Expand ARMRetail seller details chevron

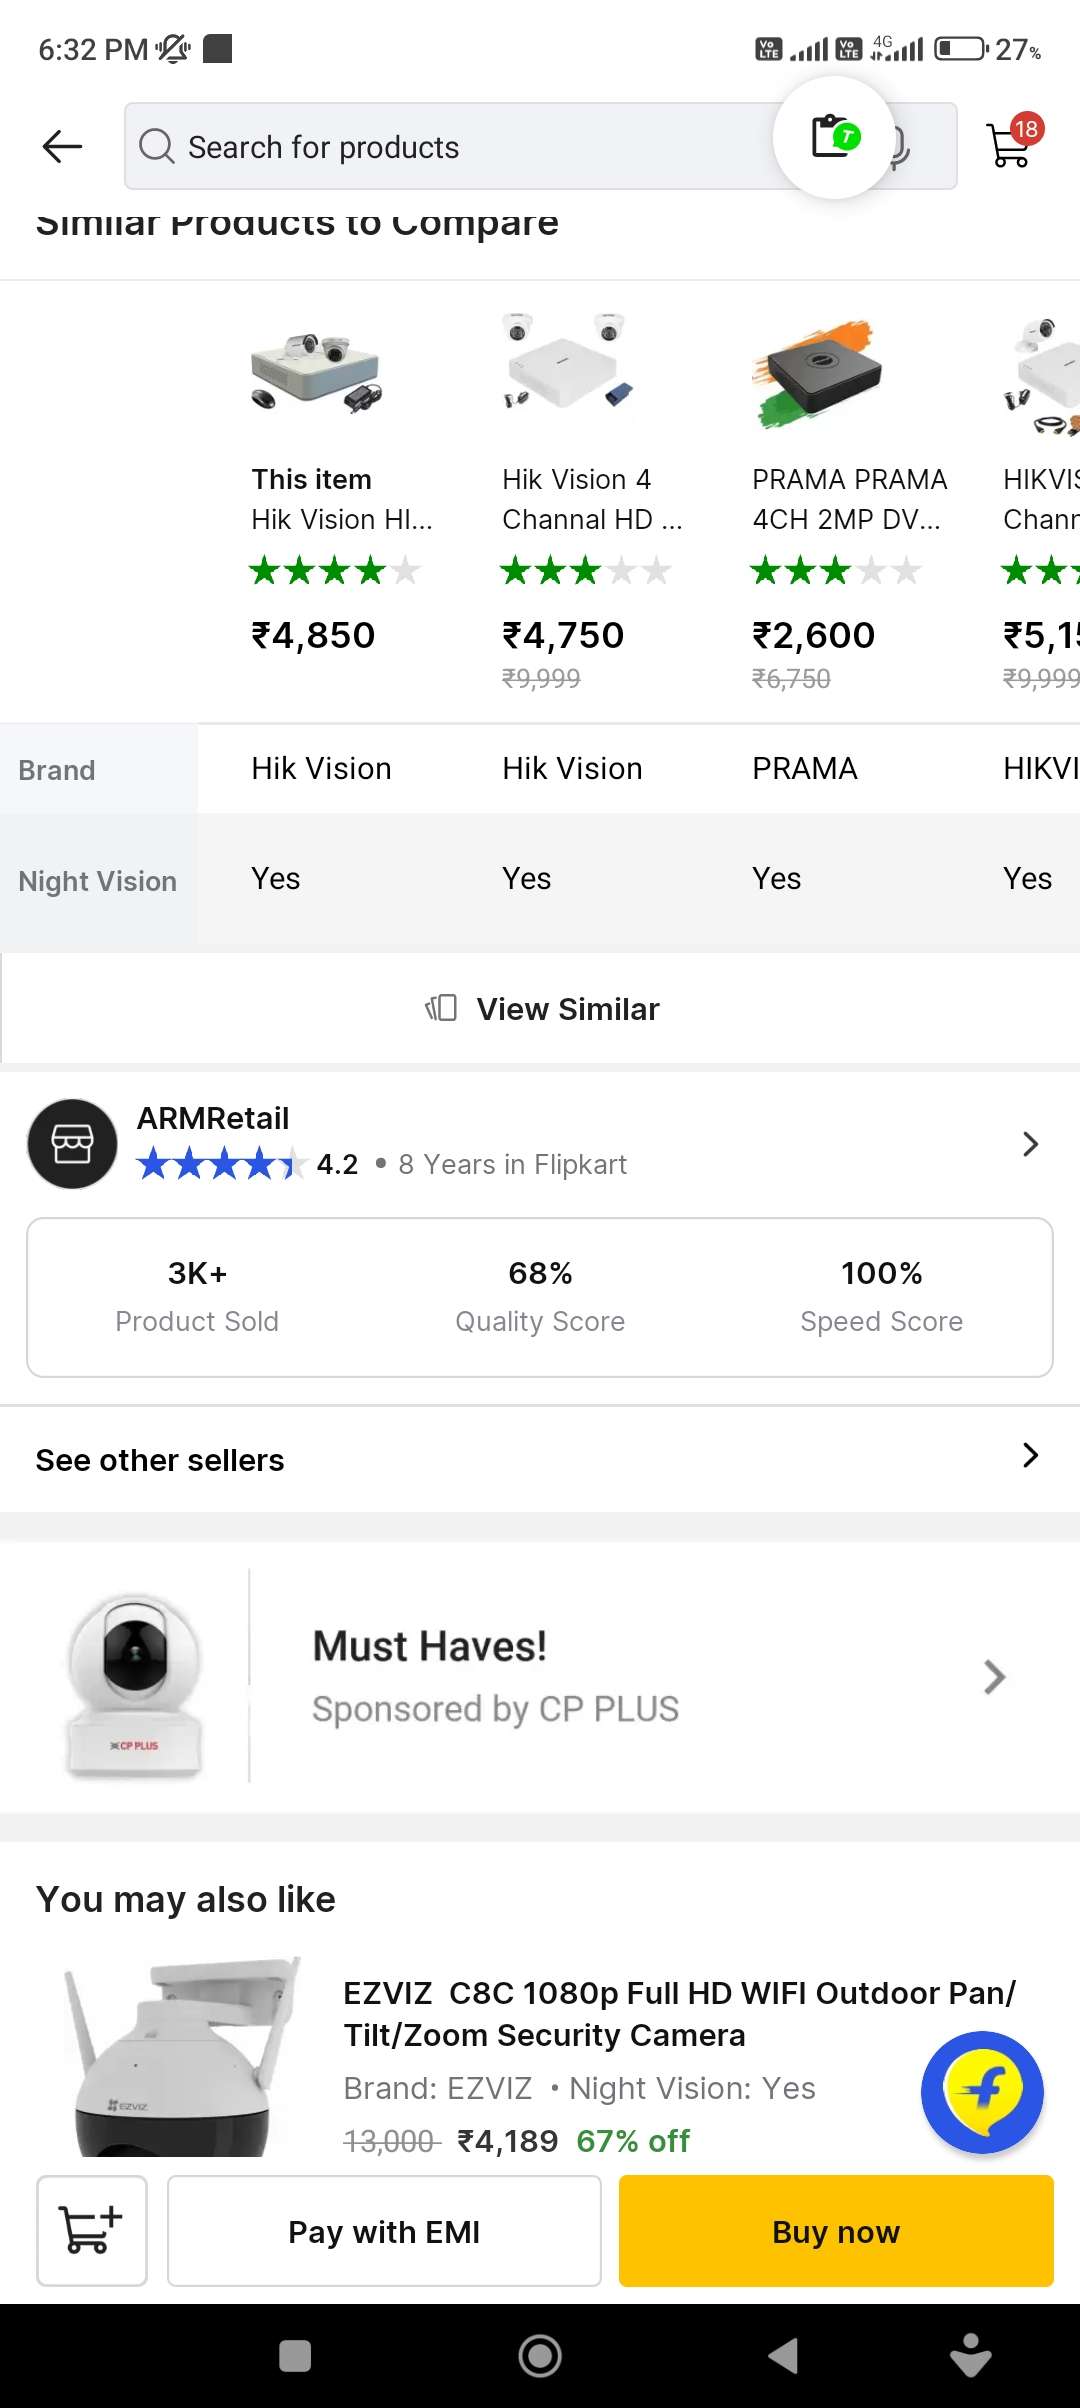pos(1030,1144)
